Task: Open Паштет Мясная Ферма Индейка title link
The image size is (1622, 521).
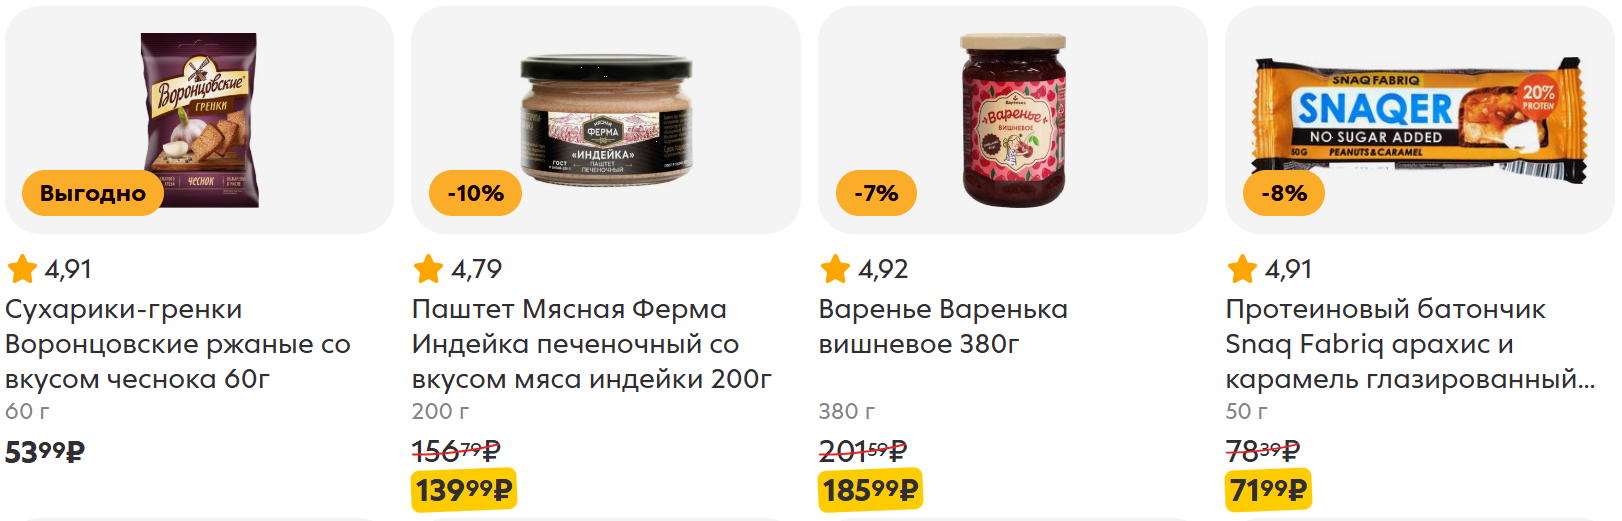Action: point(592,344)
